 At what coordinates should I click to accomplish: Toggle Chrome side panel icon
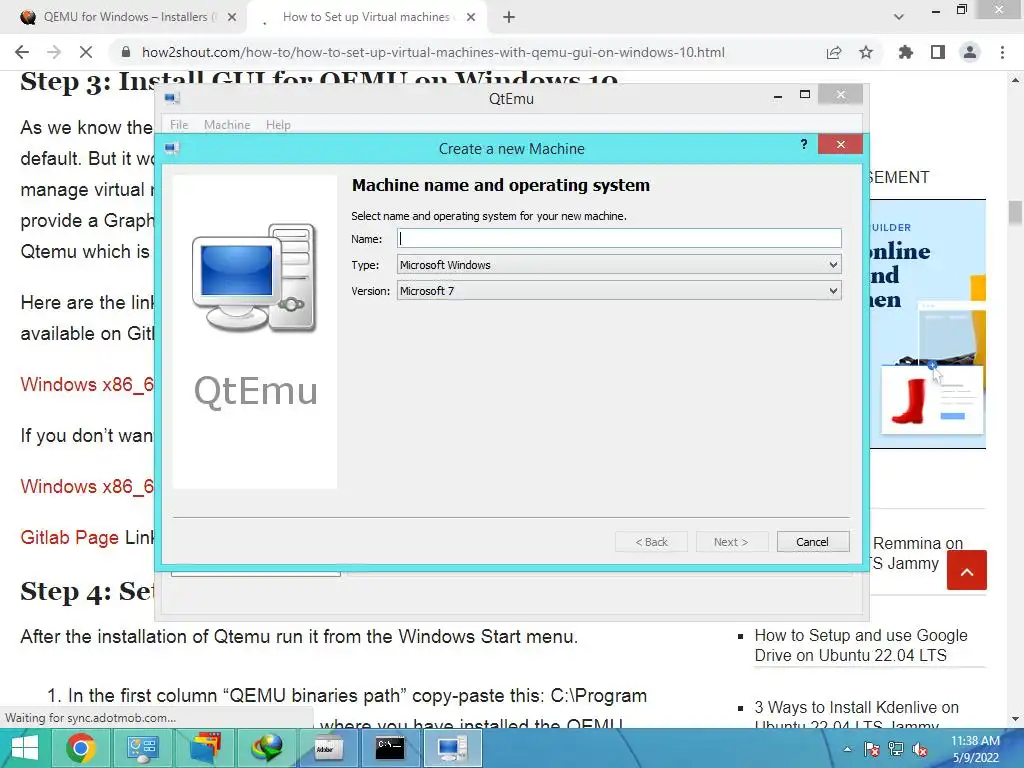[x=938, y=52]
